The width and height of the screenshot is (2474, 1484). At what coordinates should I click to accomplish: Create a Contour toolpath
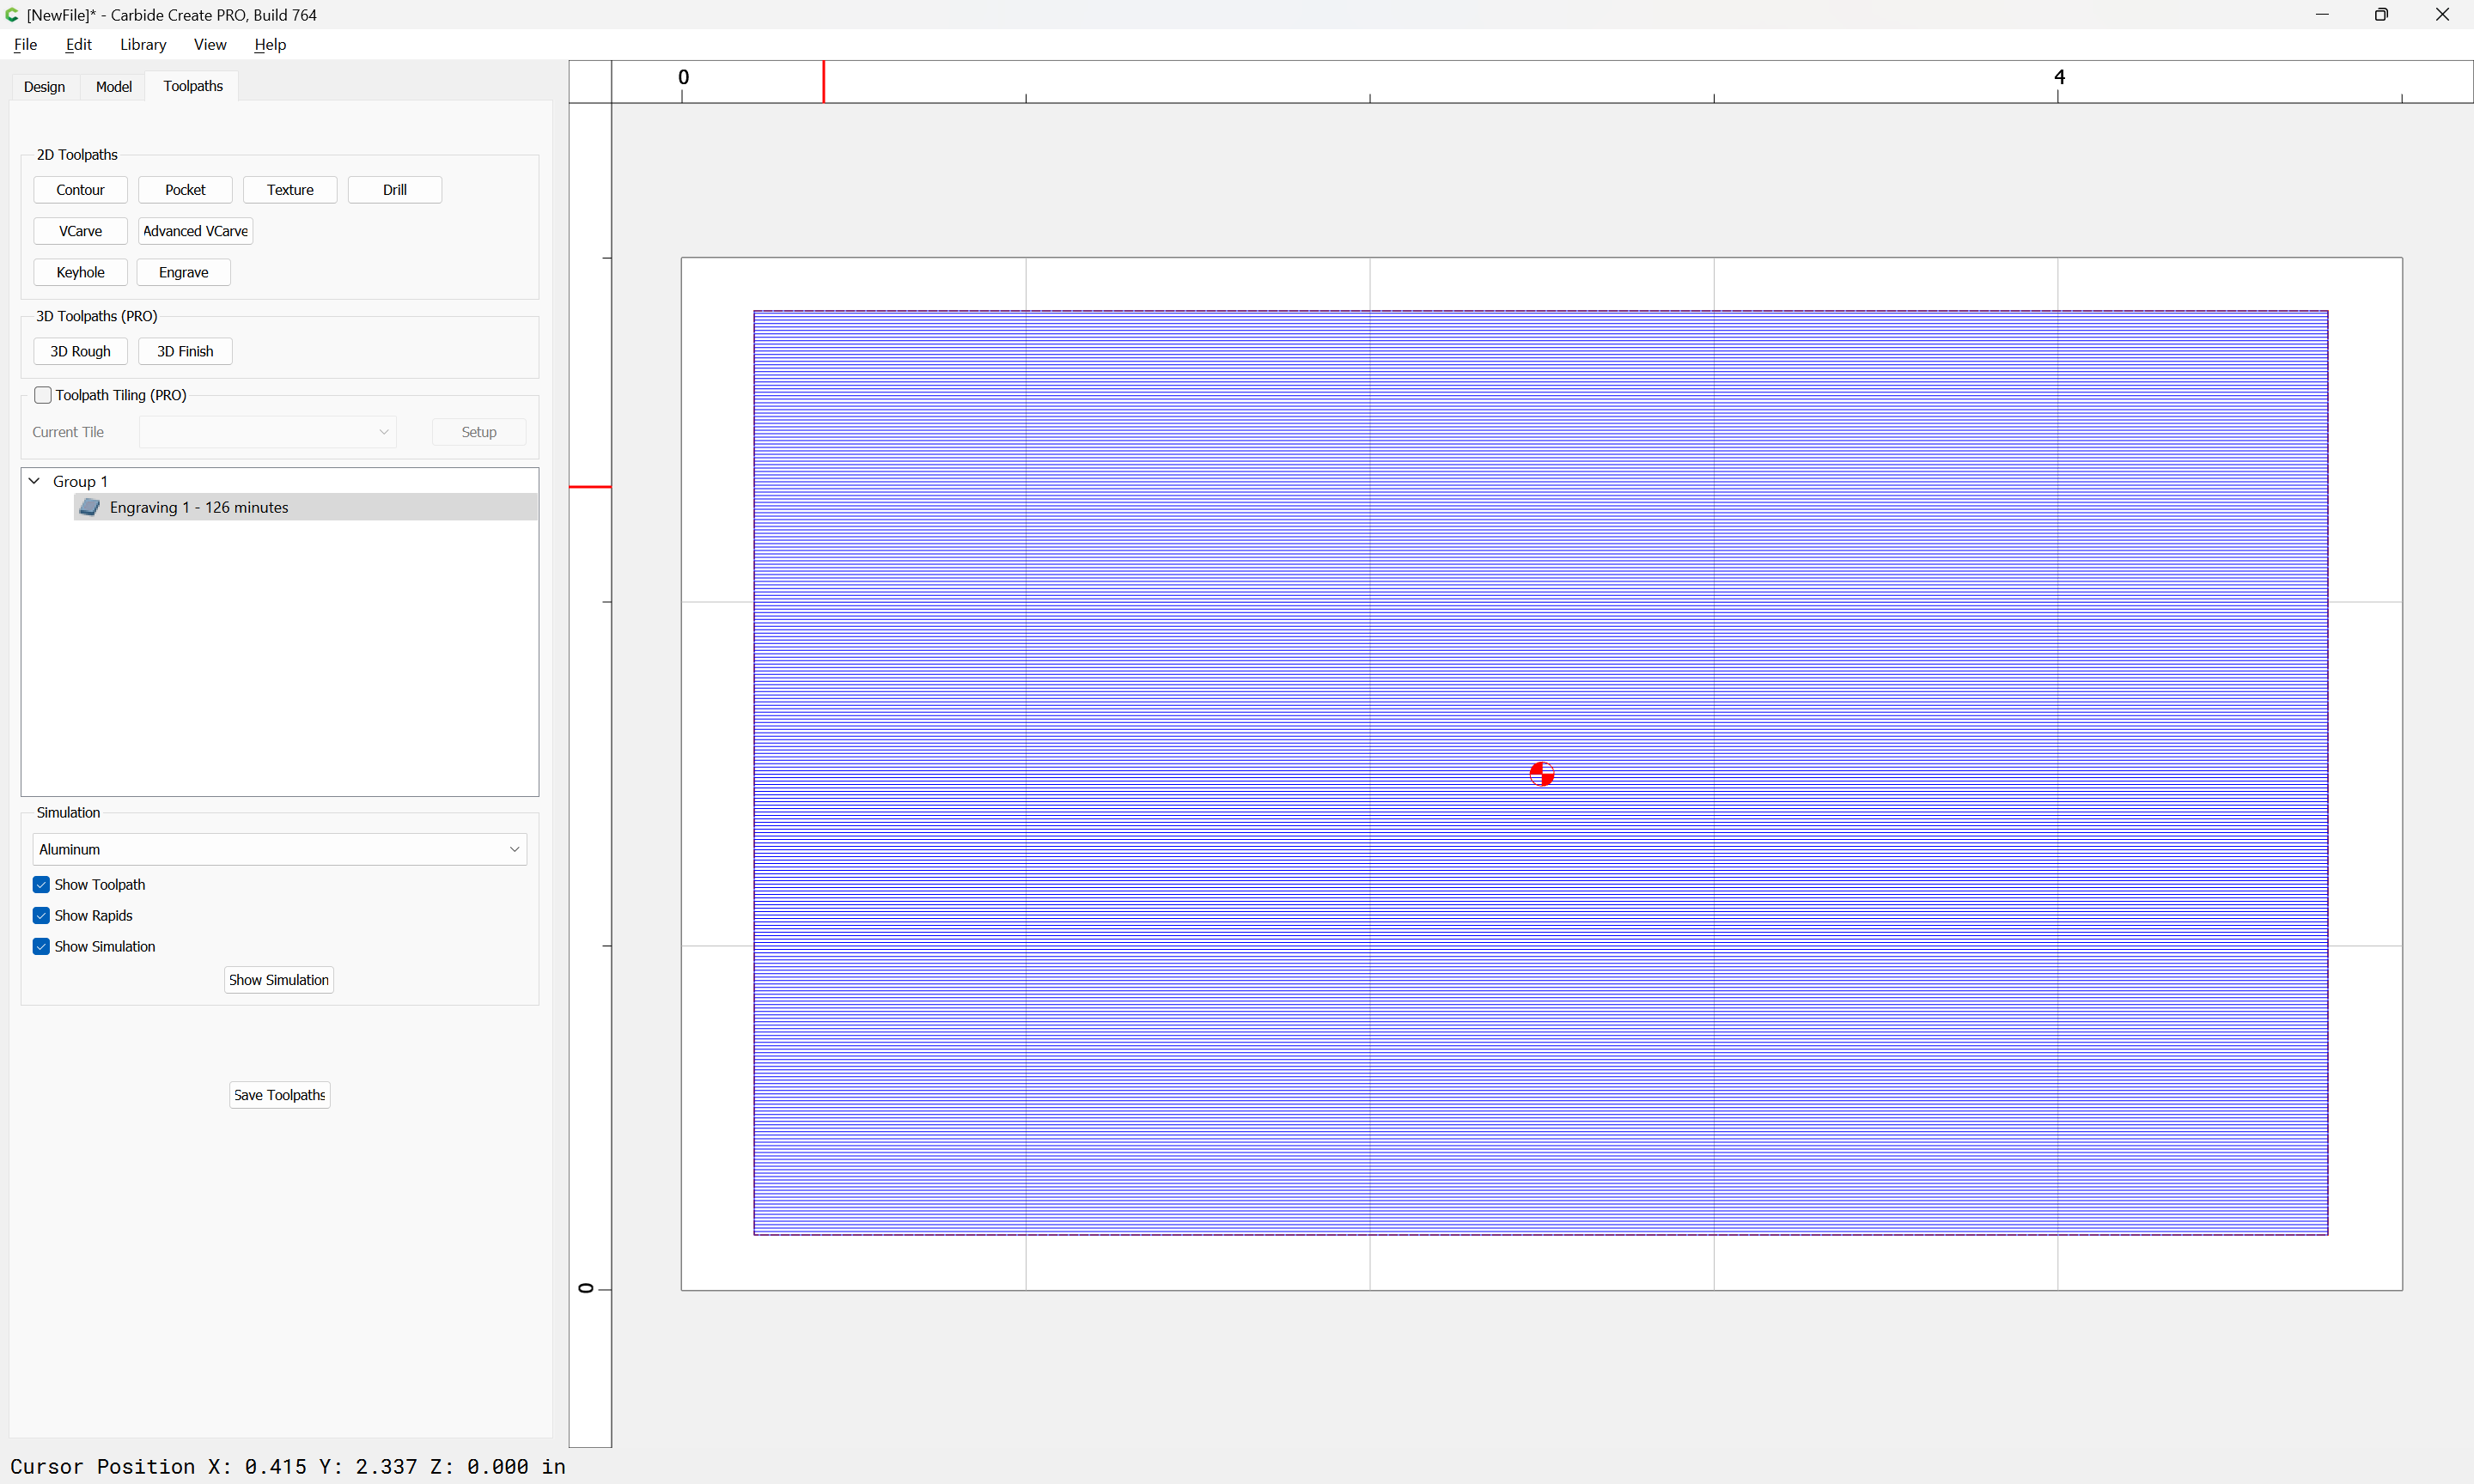pyautogui.click(x=80, y=190)
